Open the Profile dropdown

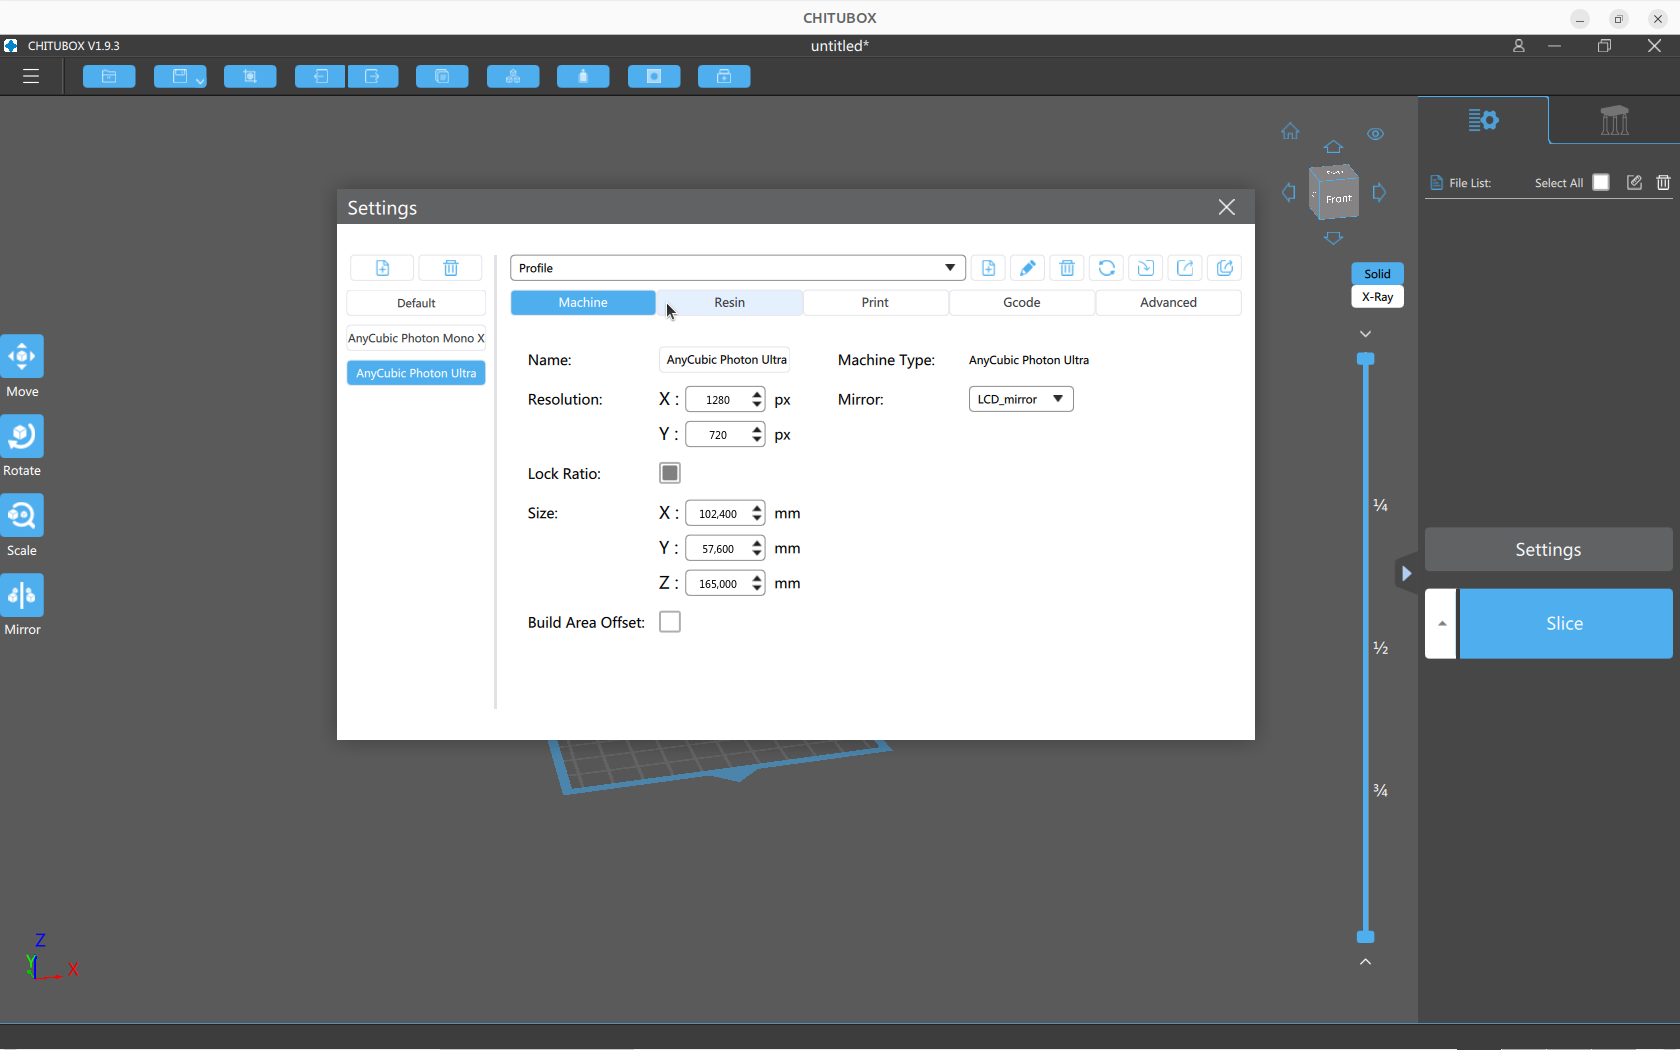coord(737,268)
